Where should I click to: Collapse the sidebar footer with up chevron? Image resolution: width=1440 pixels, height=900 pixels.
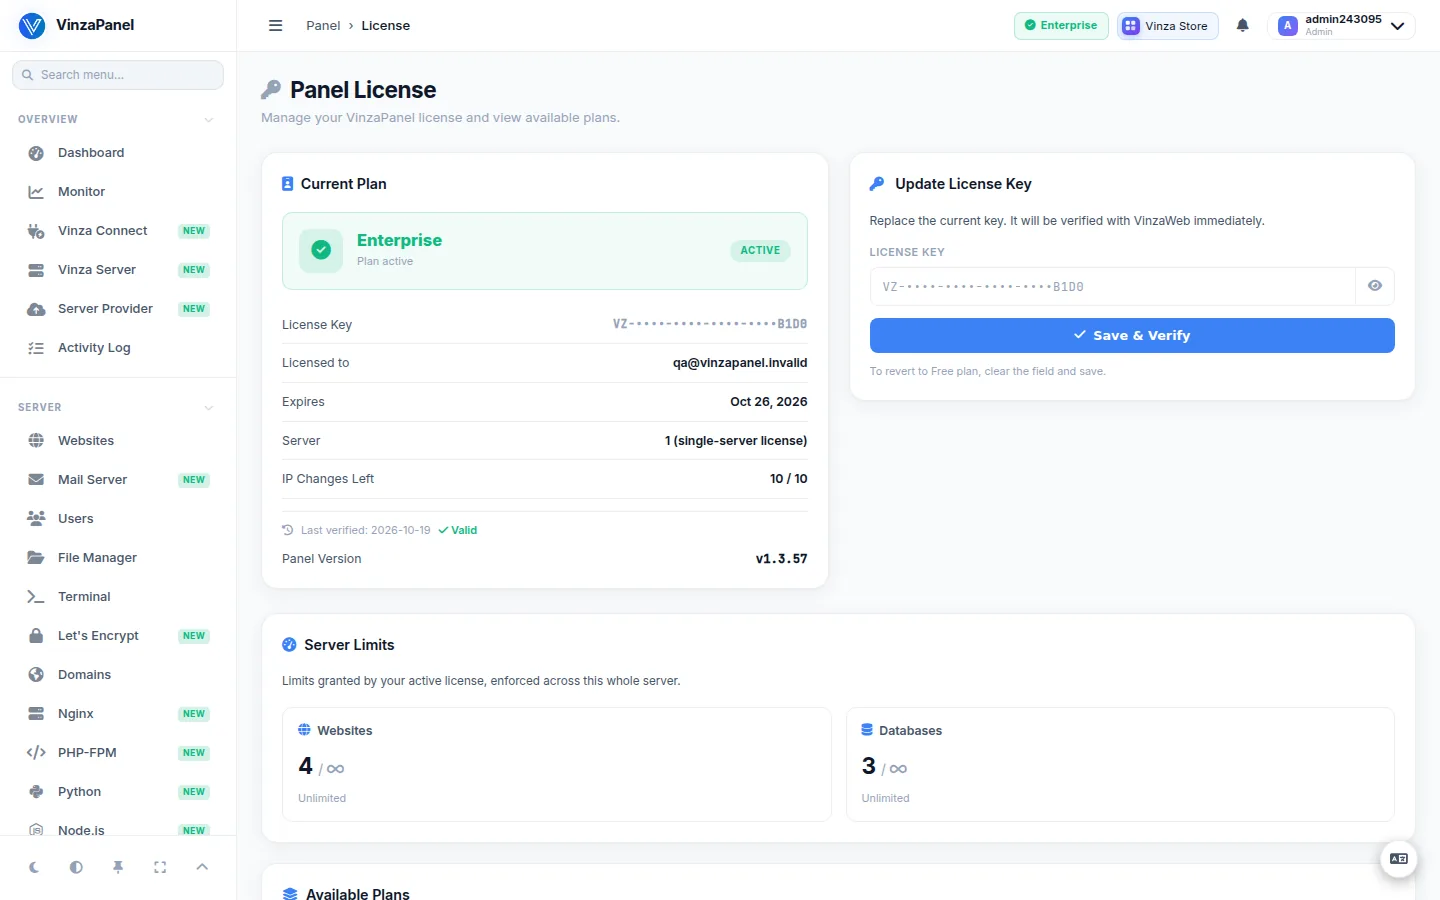coord(202,867)
